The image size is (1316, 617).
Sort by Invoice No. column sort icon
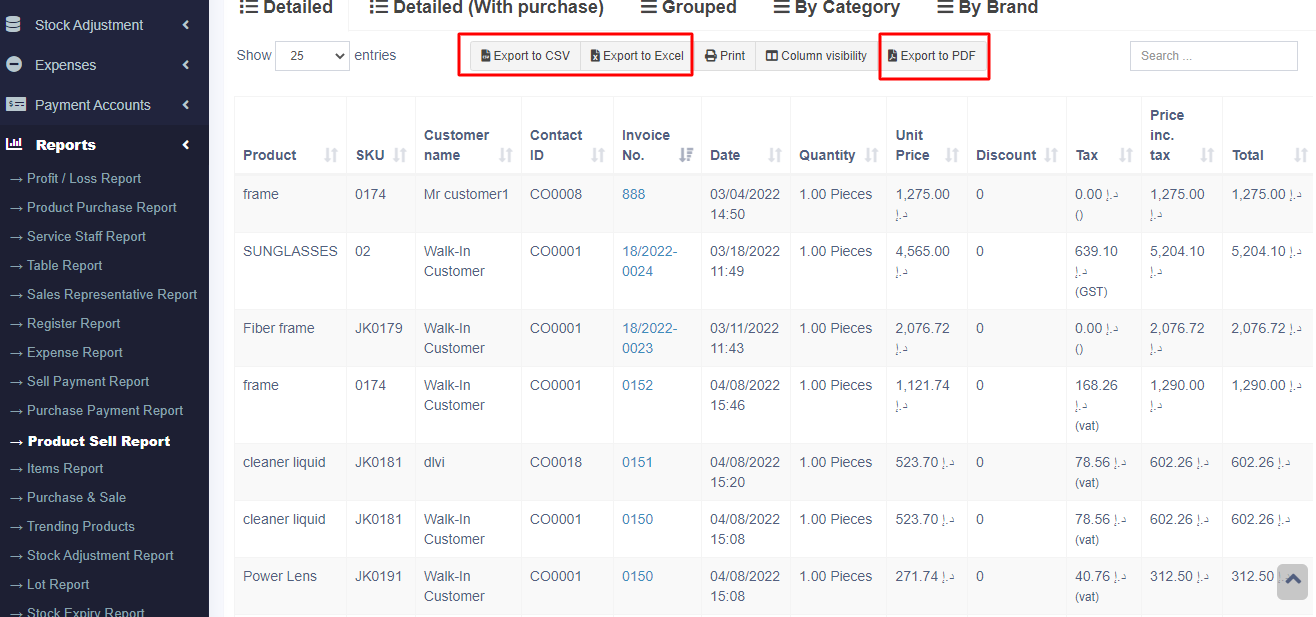click(x=687, y=155)
